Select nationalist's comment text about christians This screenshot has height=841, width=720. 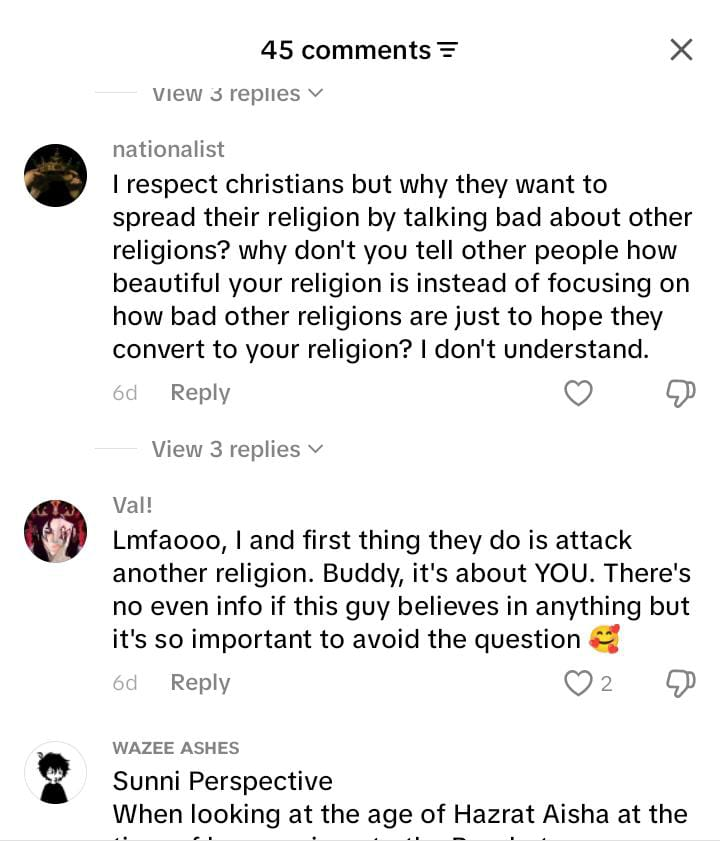pos(402,267)
